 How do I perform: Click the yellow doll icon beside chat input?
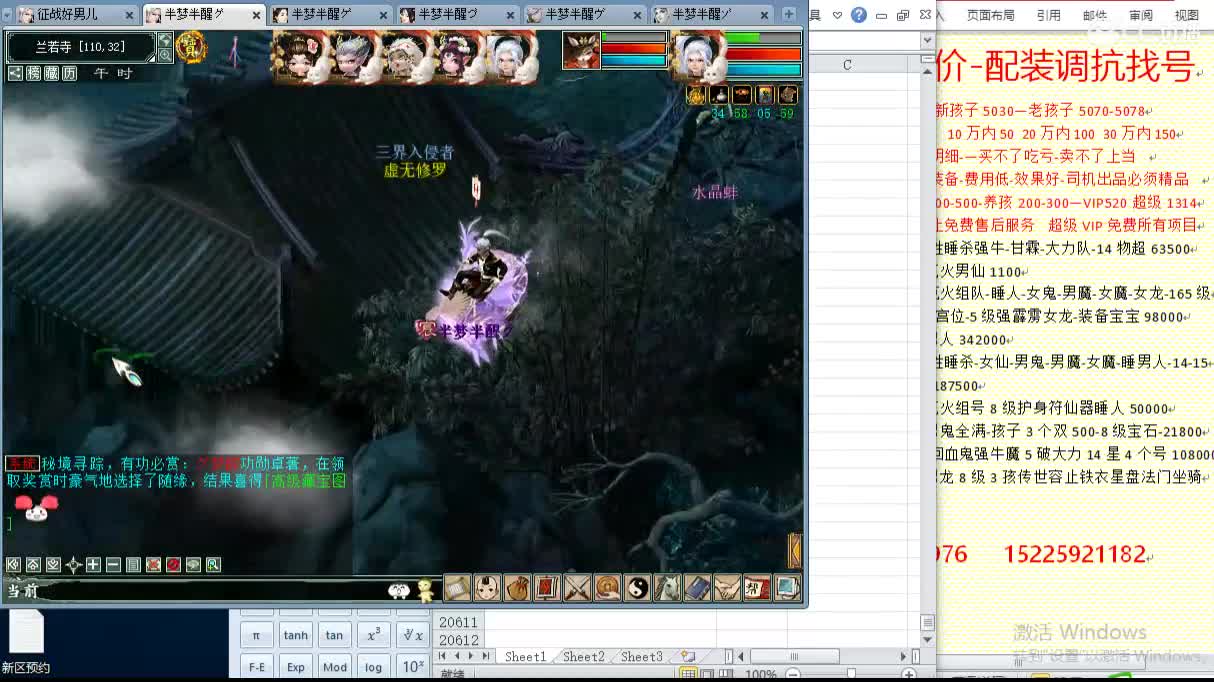click(x=426, y=590)
